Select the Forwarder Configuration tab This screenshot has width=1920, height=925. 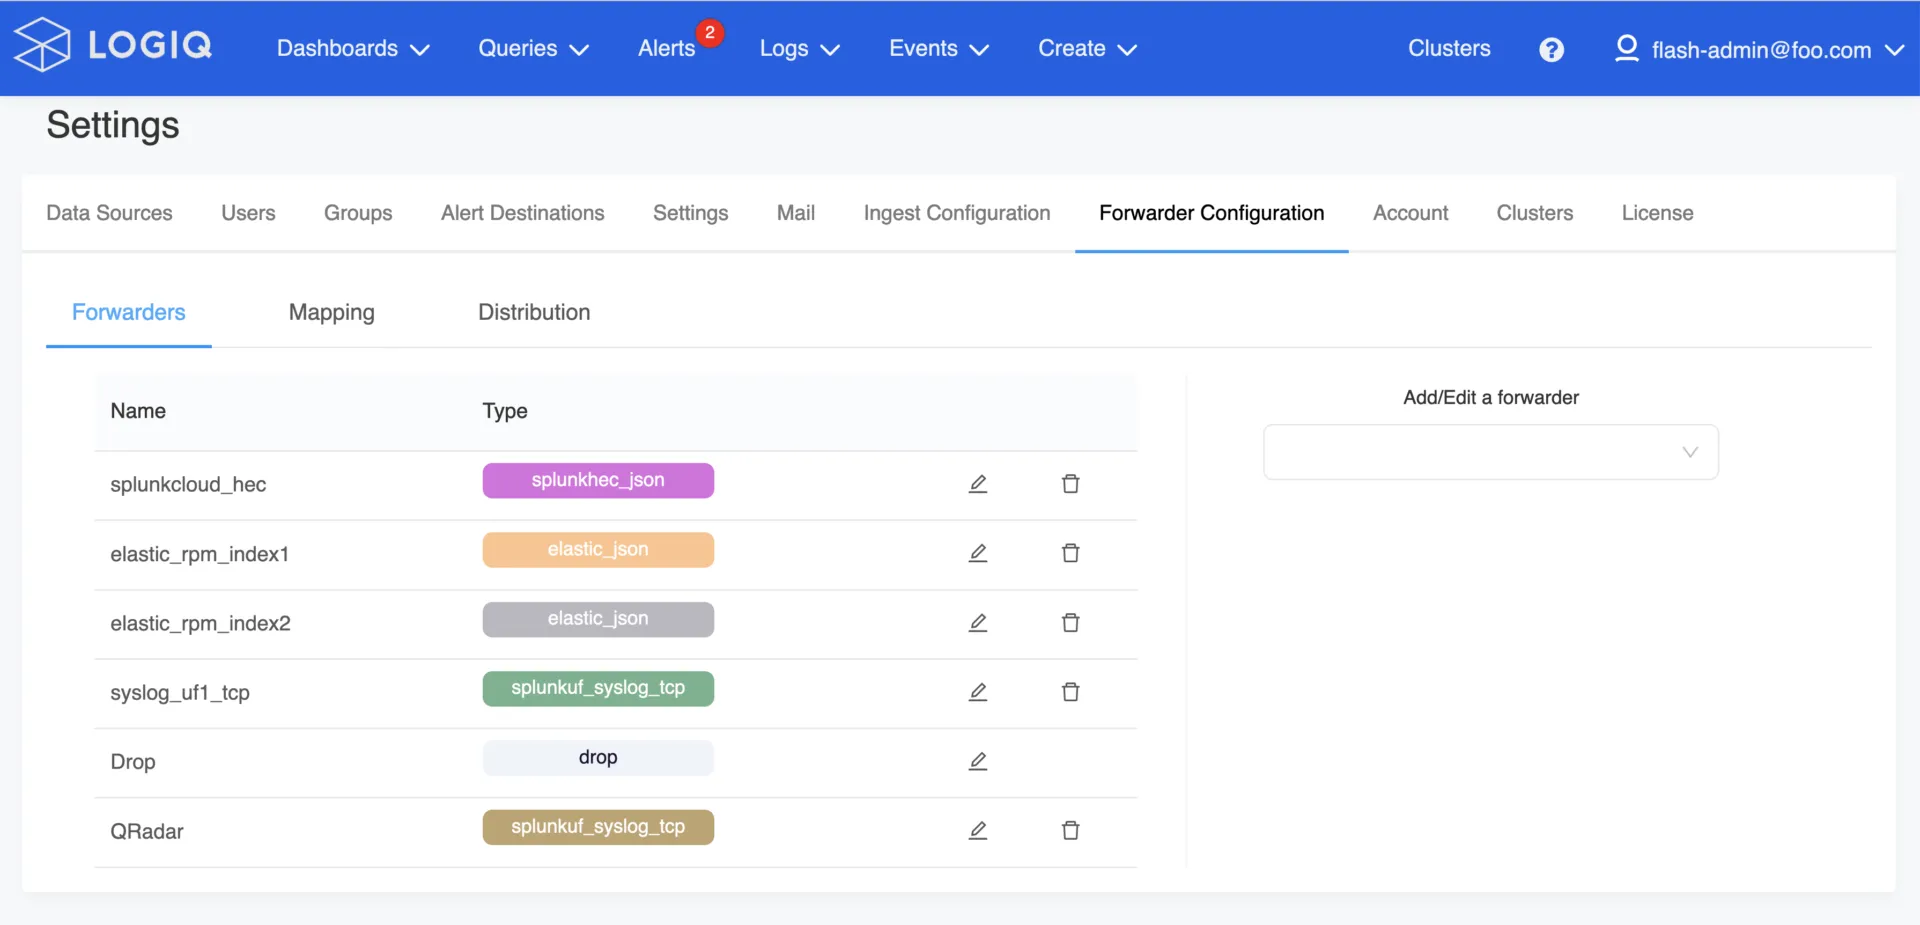[x=1211, y=213]
